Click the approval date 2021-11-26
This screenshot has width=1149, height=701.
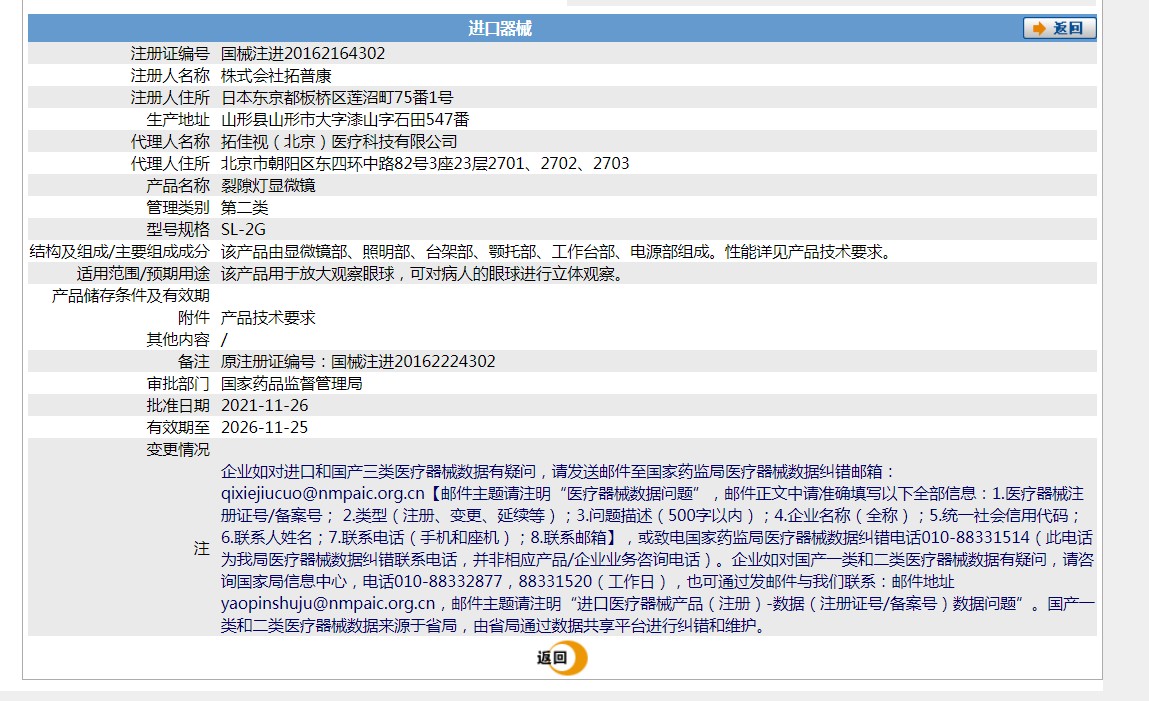(x=264, y=406)
